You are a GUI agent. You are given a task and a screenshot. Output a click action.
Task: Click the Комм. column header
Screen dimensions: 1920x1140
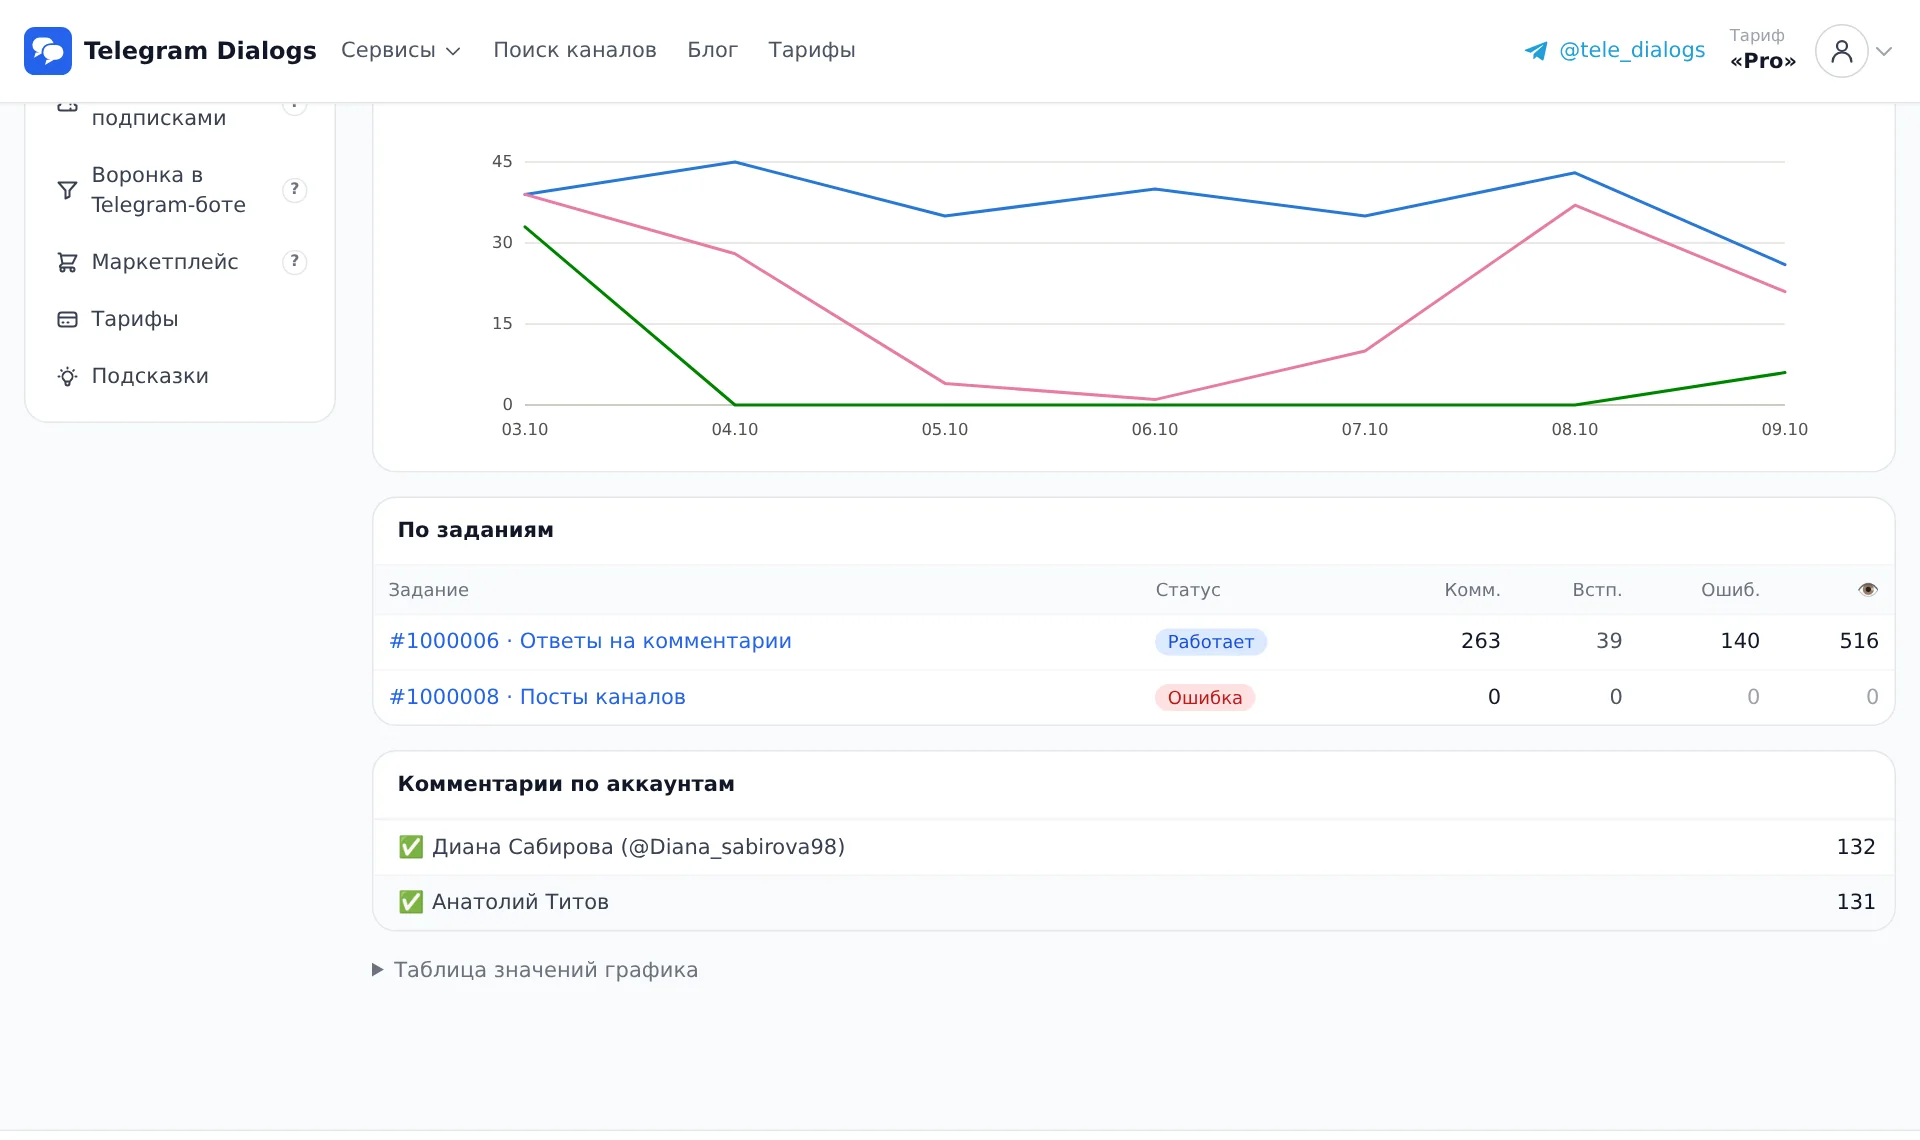(1472, 590)
